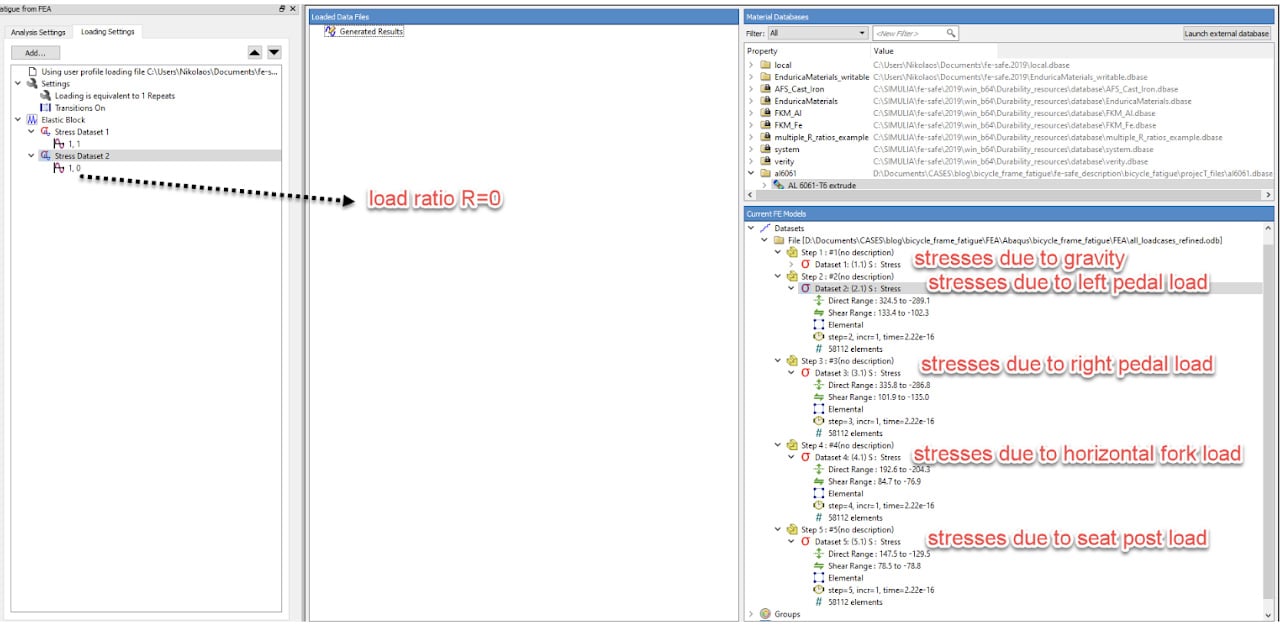
Task: Select Generated Results in Loaded Data Files
Action: pyautogui.click(x=371, y=32)
